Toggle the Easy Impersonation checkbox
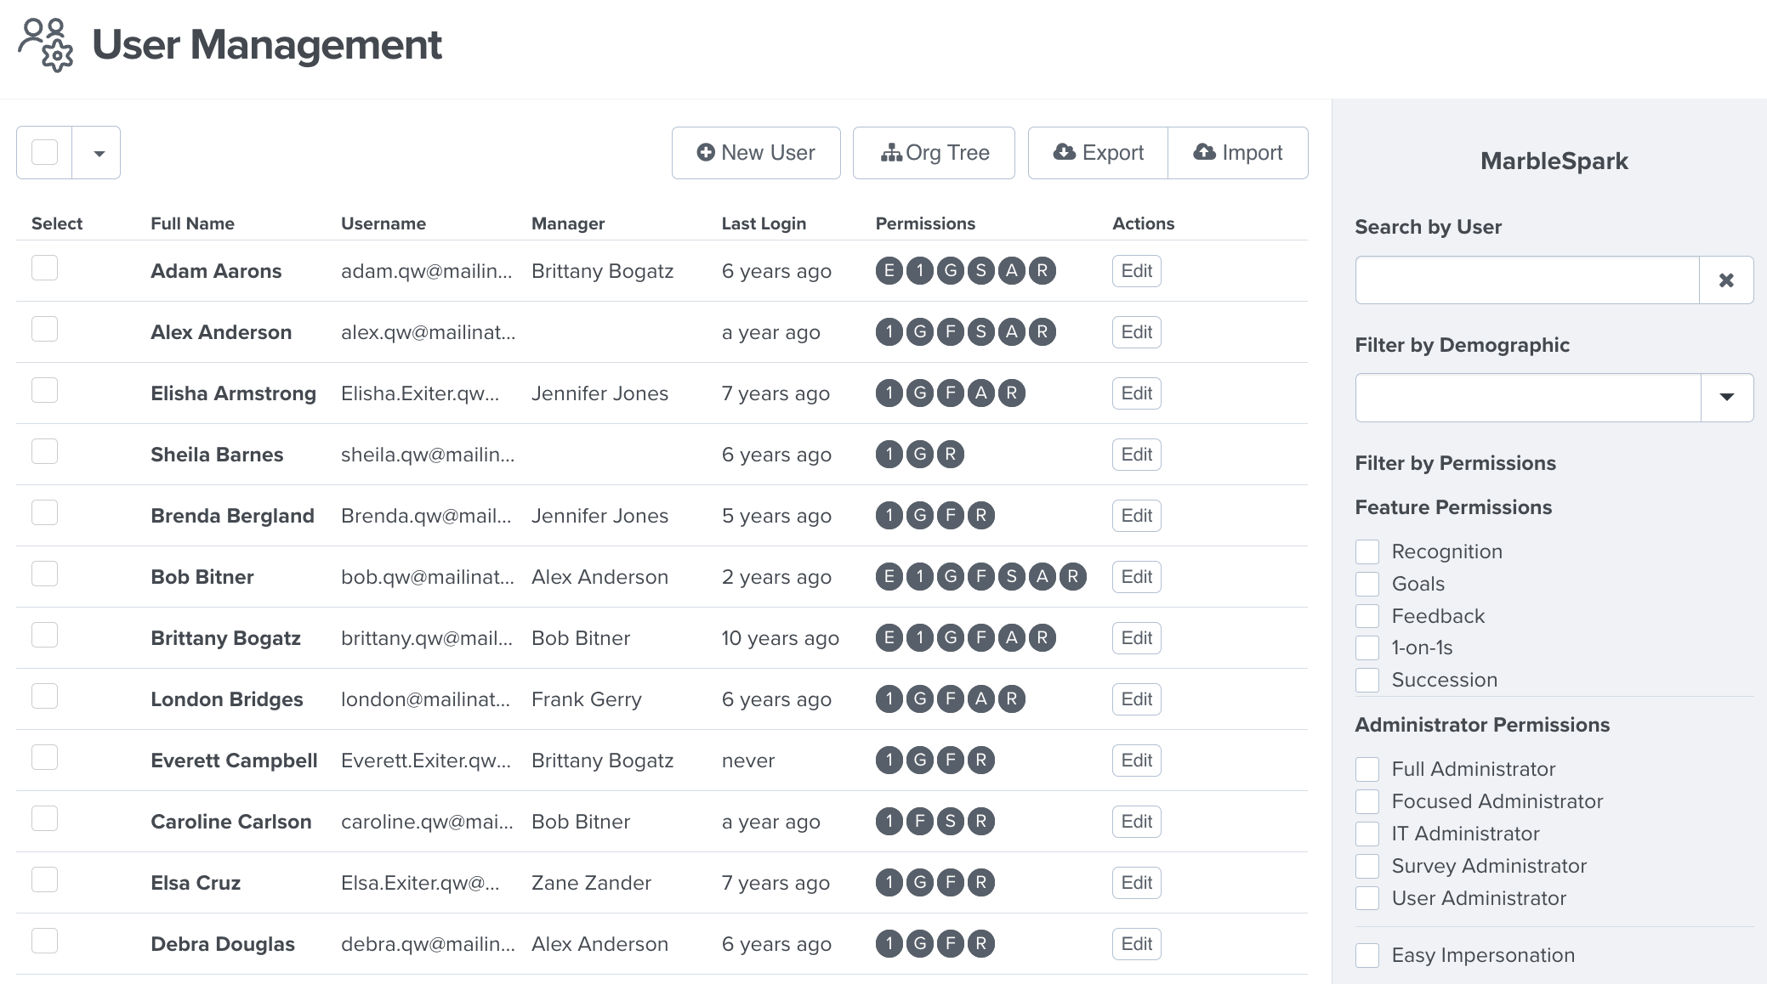The image size is (1767, 984). pos(1367,955)
